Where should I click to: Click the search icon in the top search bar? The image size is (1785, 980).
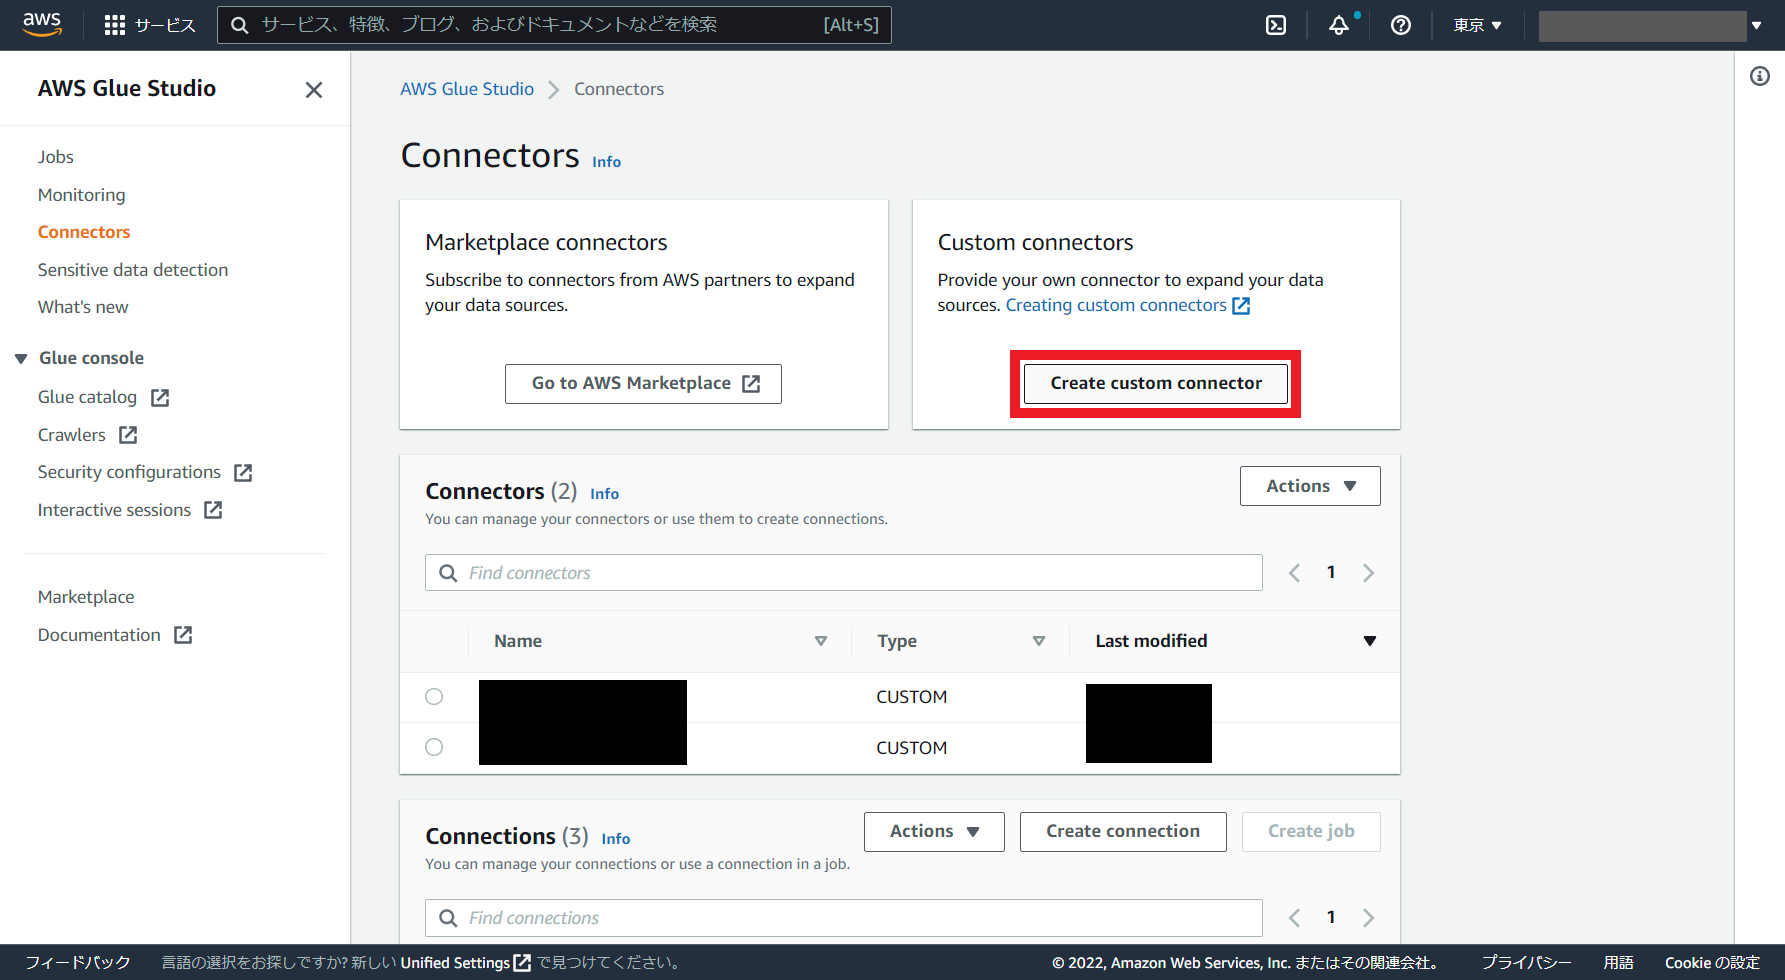pos(240,25)
